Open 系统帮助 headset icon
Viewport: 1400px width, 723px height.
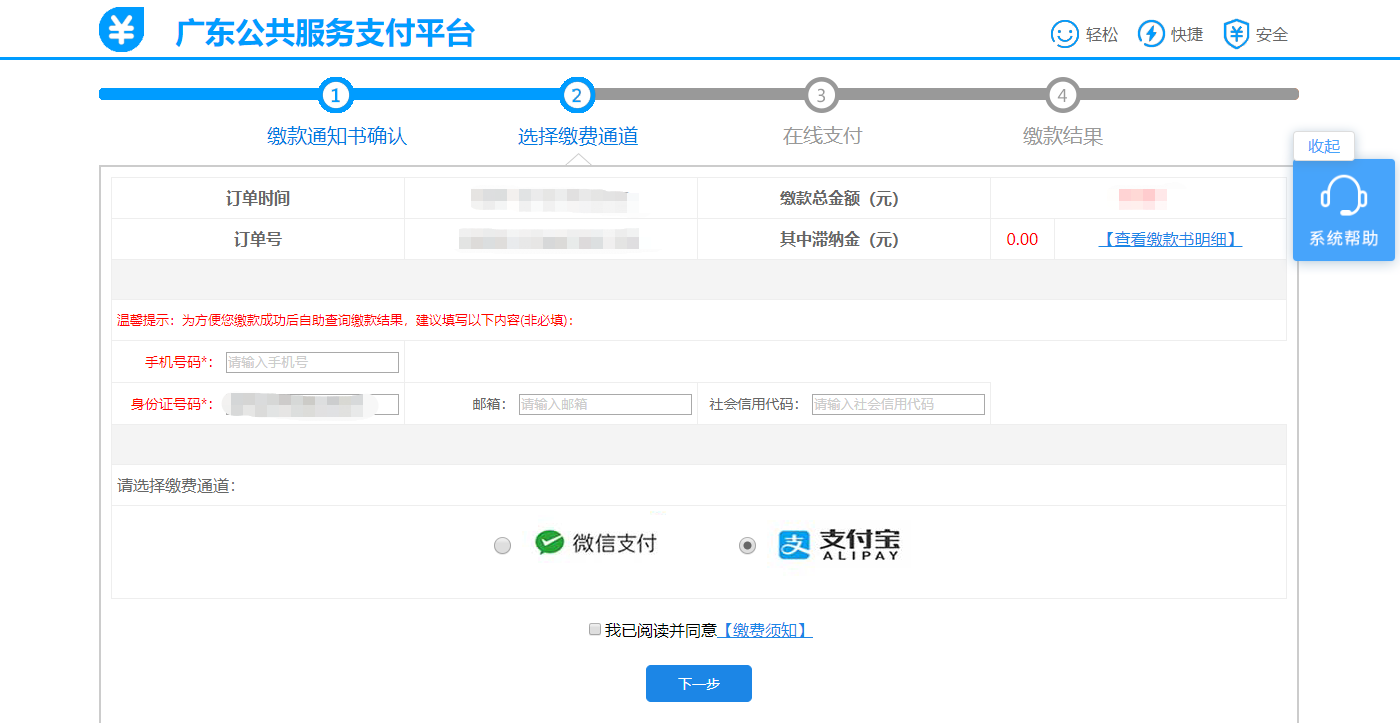1343,196
